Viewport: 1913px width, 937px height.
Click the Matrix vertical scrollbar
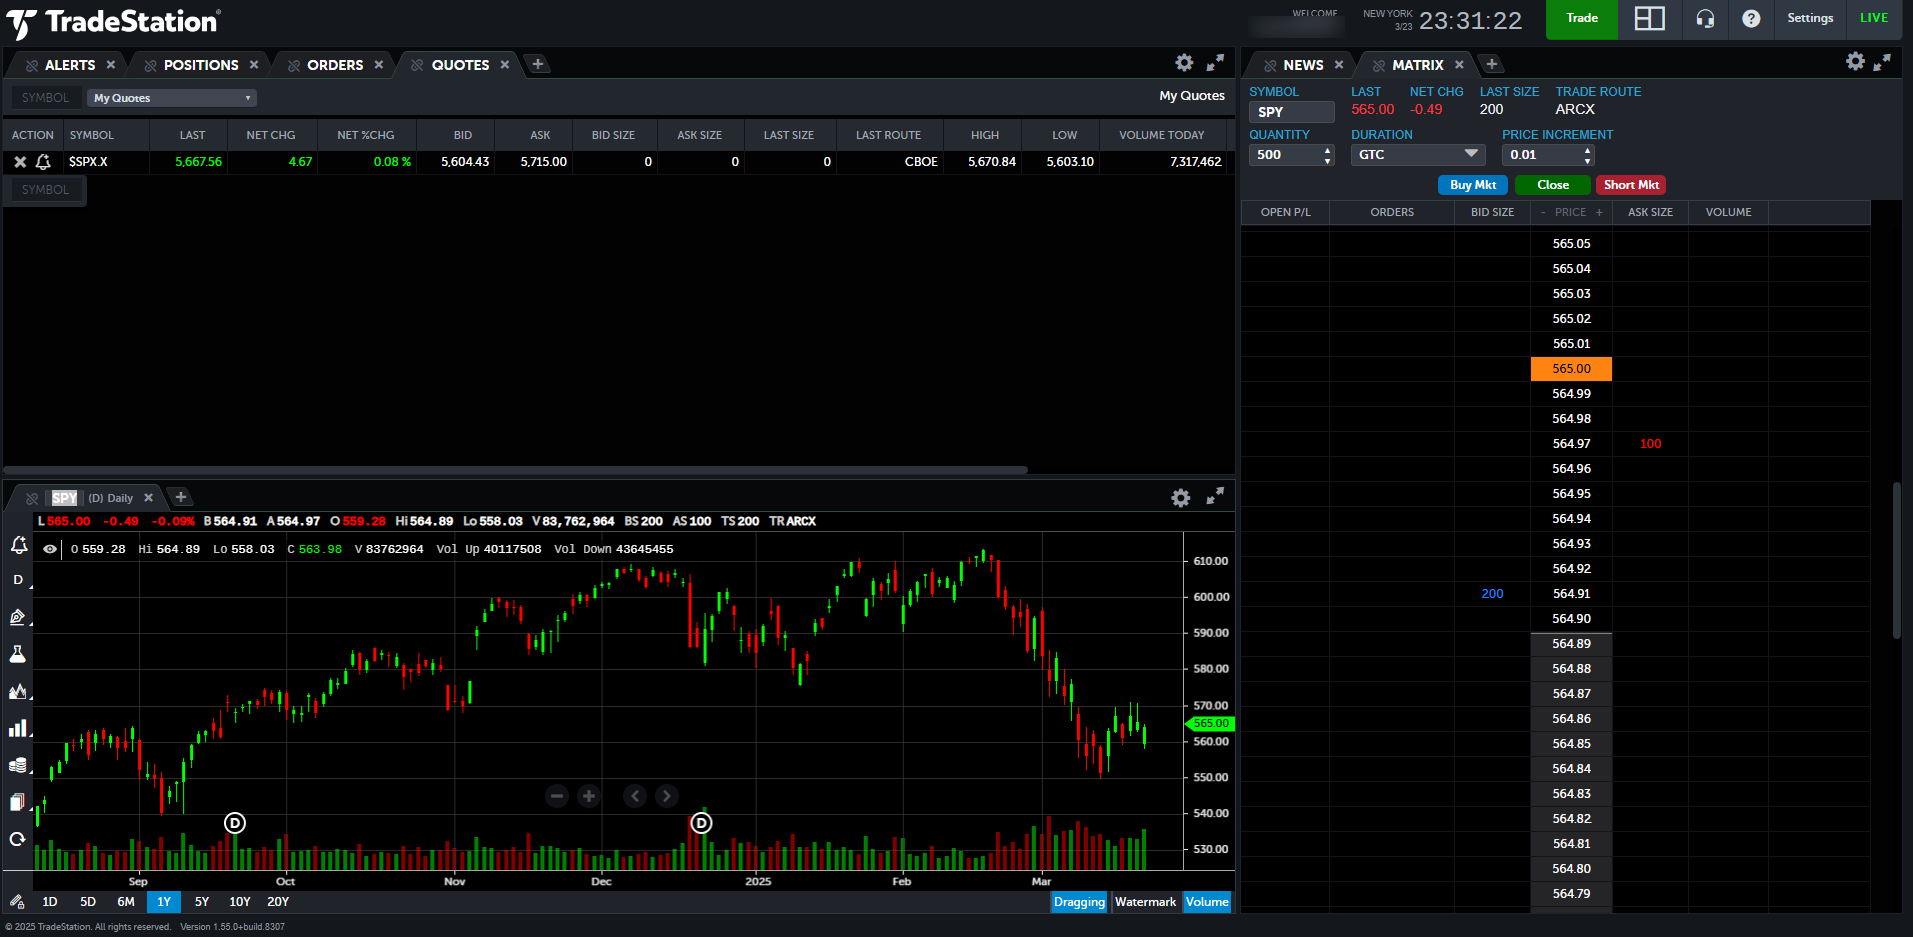click(x=1896, y=560)
